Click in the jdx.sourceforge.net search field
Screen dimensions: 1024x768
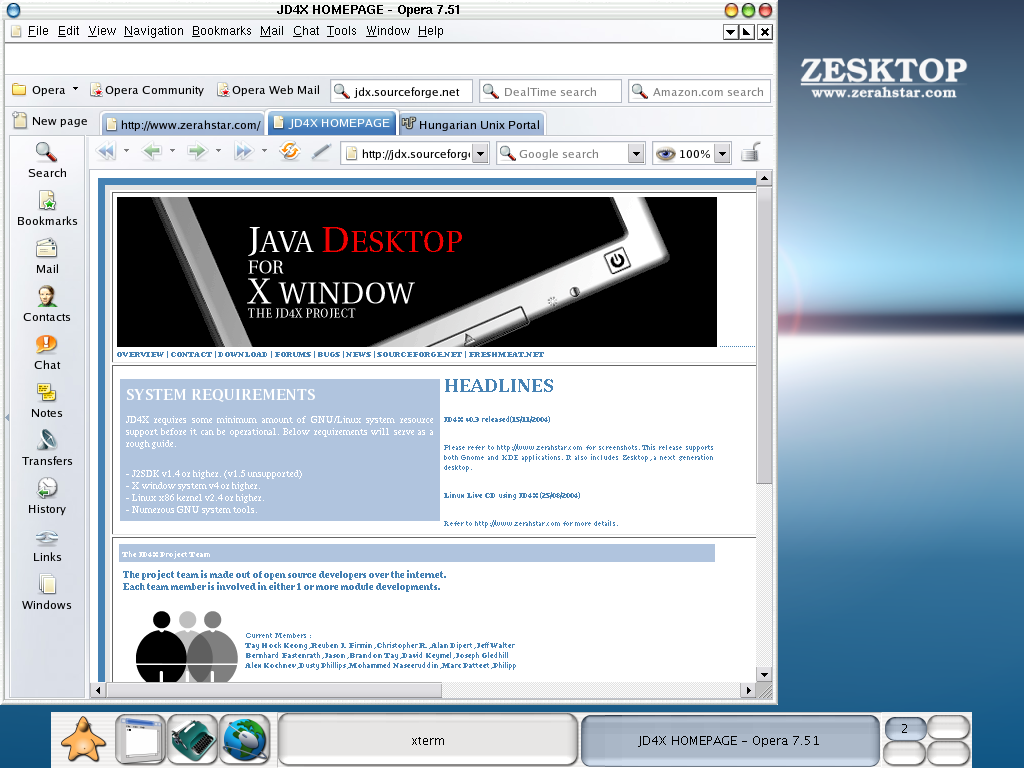(402, 91)
